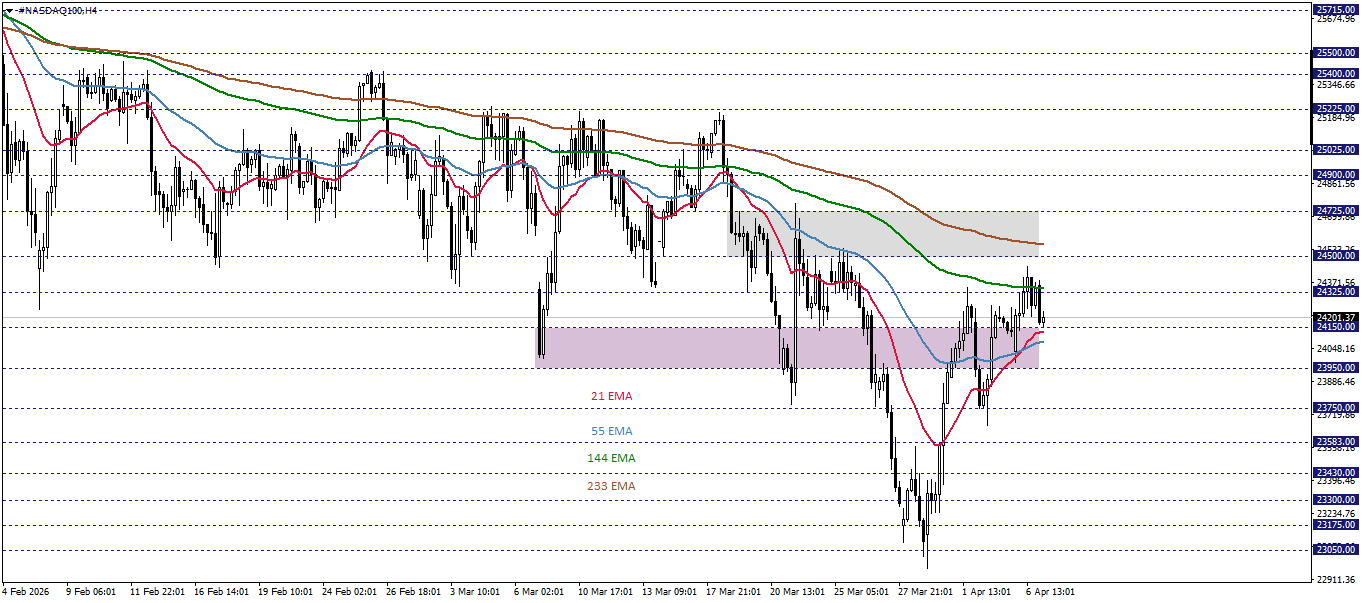Select the 144 EMA green legend label

610,457
